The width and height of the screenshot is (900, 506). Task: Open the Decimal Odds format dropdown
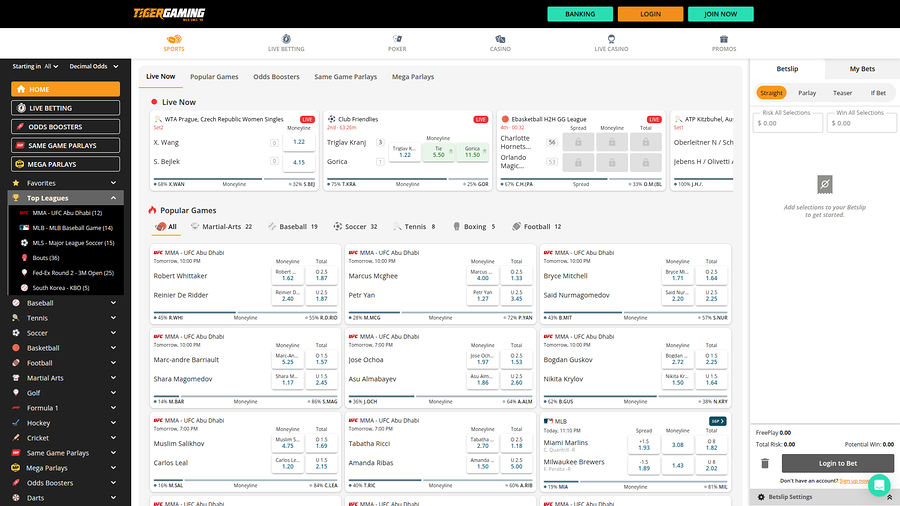(92, 67)
